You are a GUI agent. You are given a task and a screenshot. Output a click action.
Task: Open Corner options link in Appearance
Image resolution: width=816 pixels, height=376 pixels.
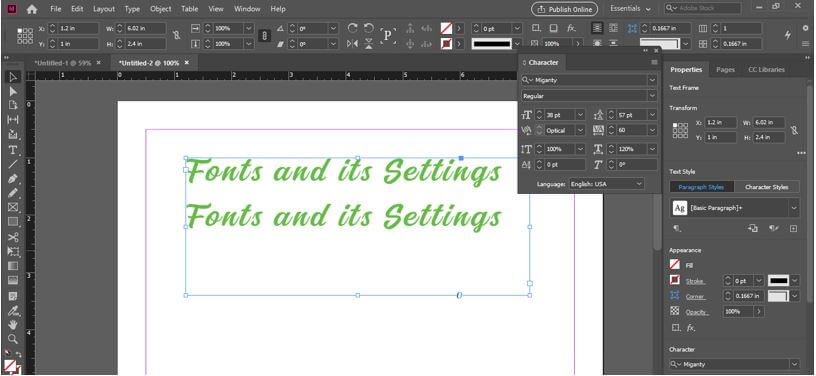point(695,296)
